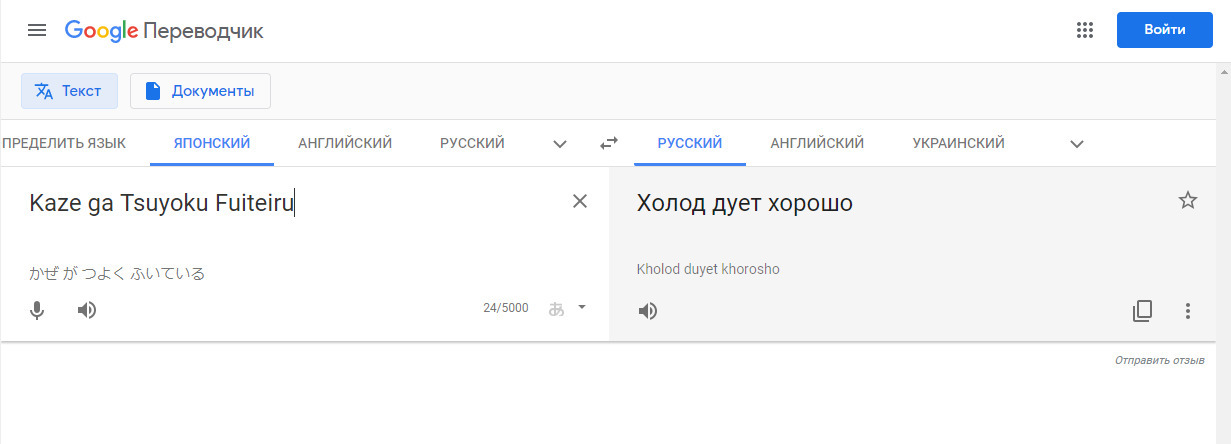Screen dimensions: 1231x444
Task: Click the Отправить отзыв feedback link
Action: click(1159, 360)
